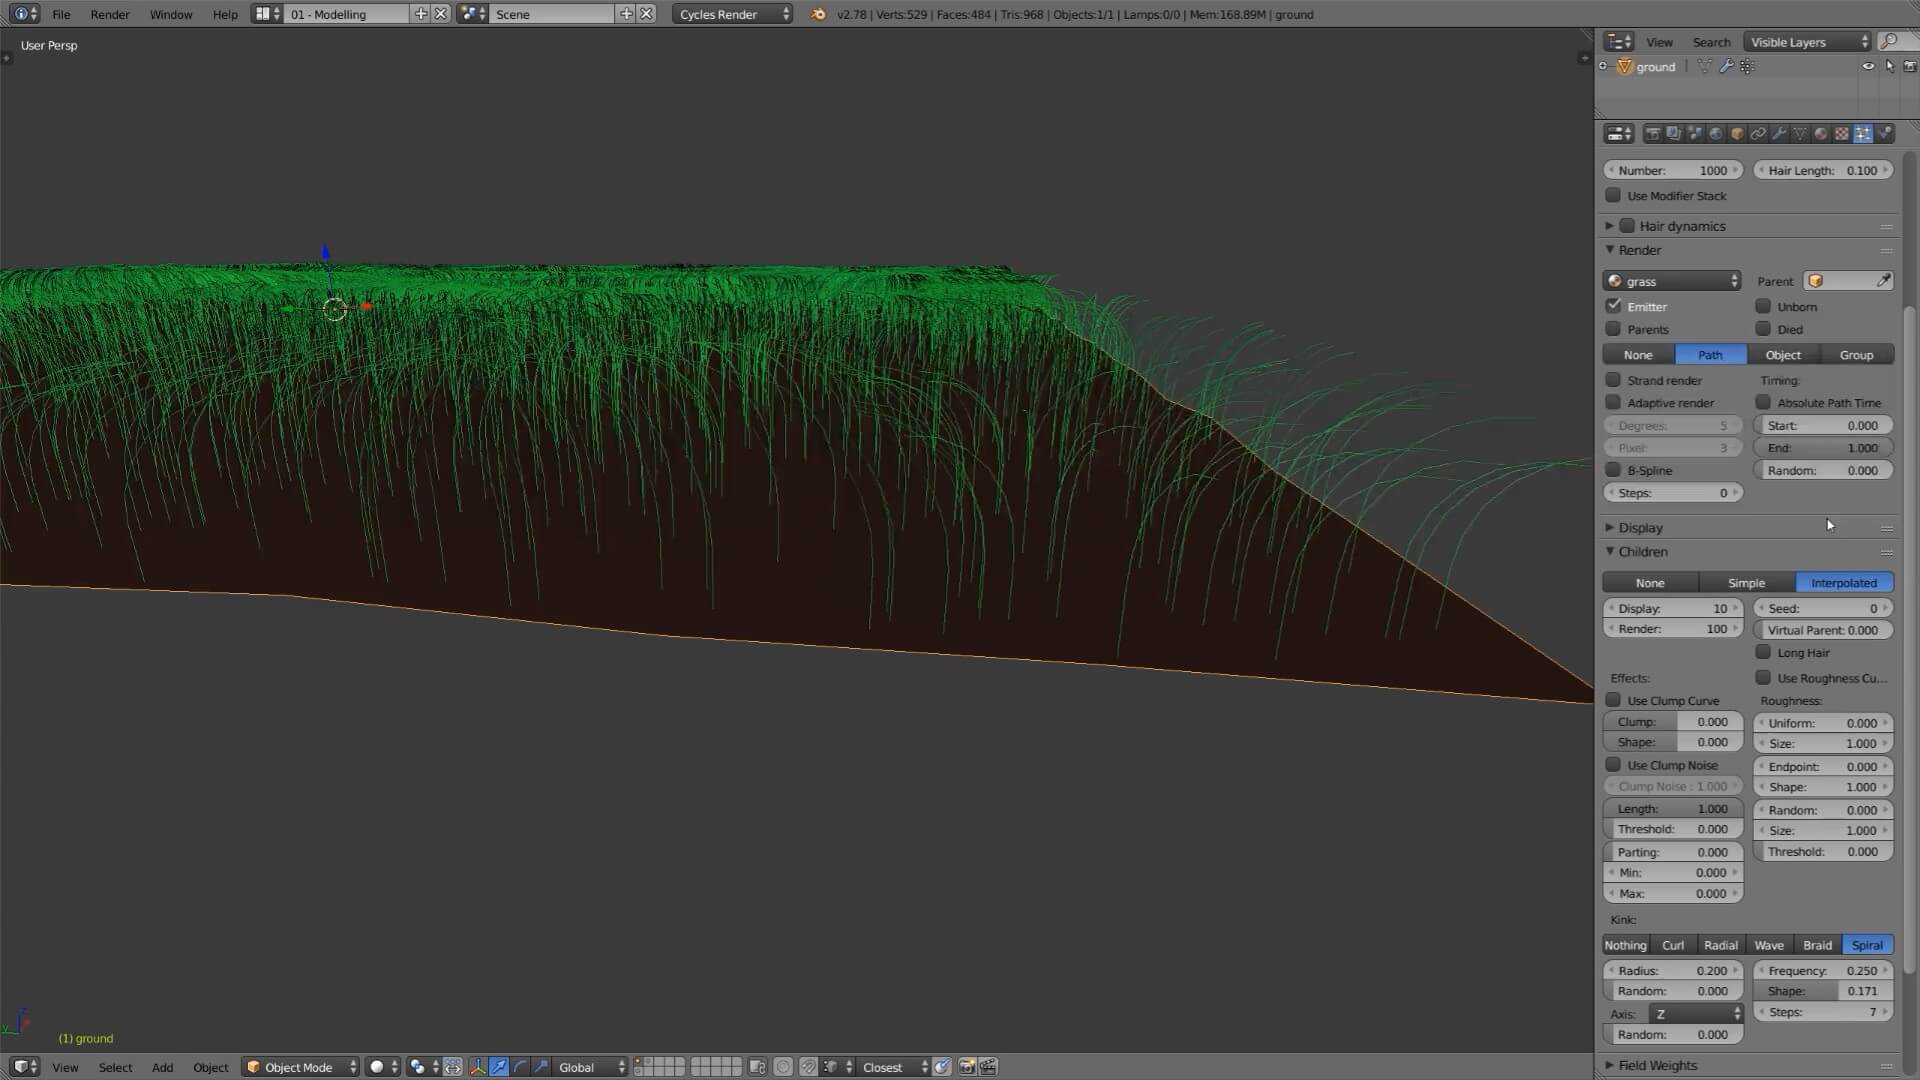Select the Curl kink button
The height and width of the screenshot is (1080, 1920).
coord(1673,945)
